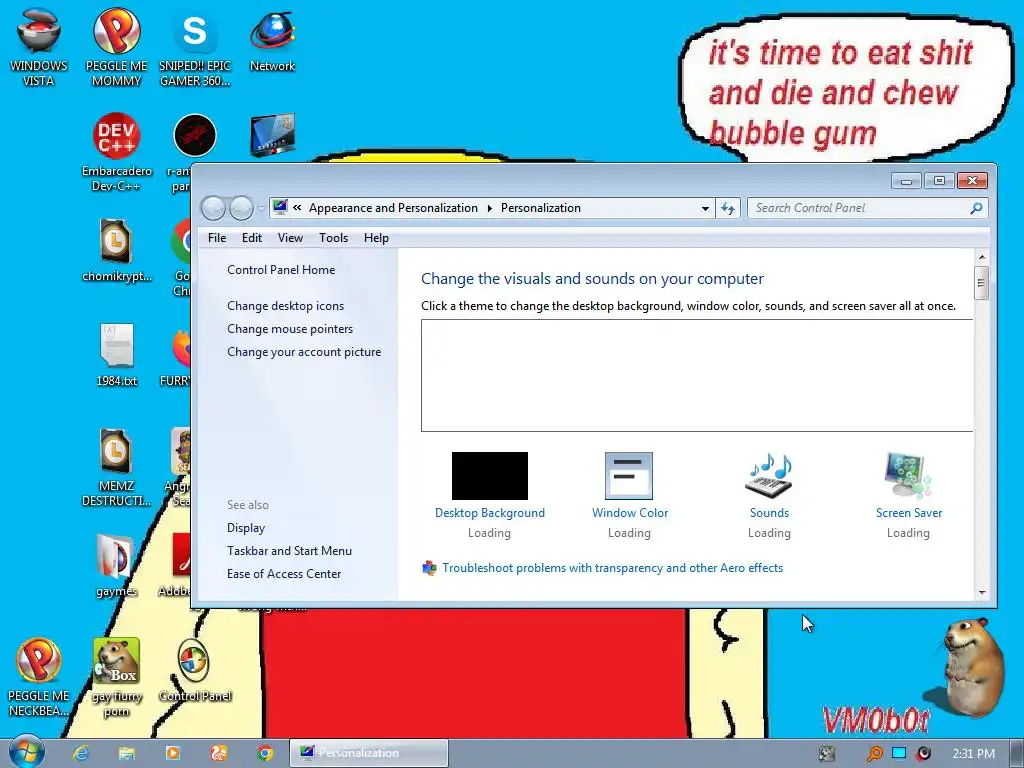Screen dimensions: 1024x768
Task: Click the search magnifier in Control Panel box
Action: 976,208
